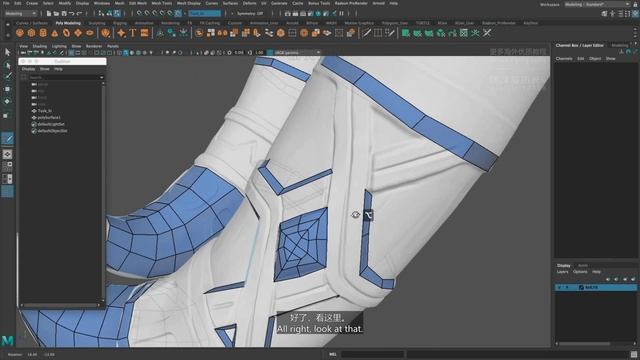Create a polygon torus from the shelf

click(66, 33)
